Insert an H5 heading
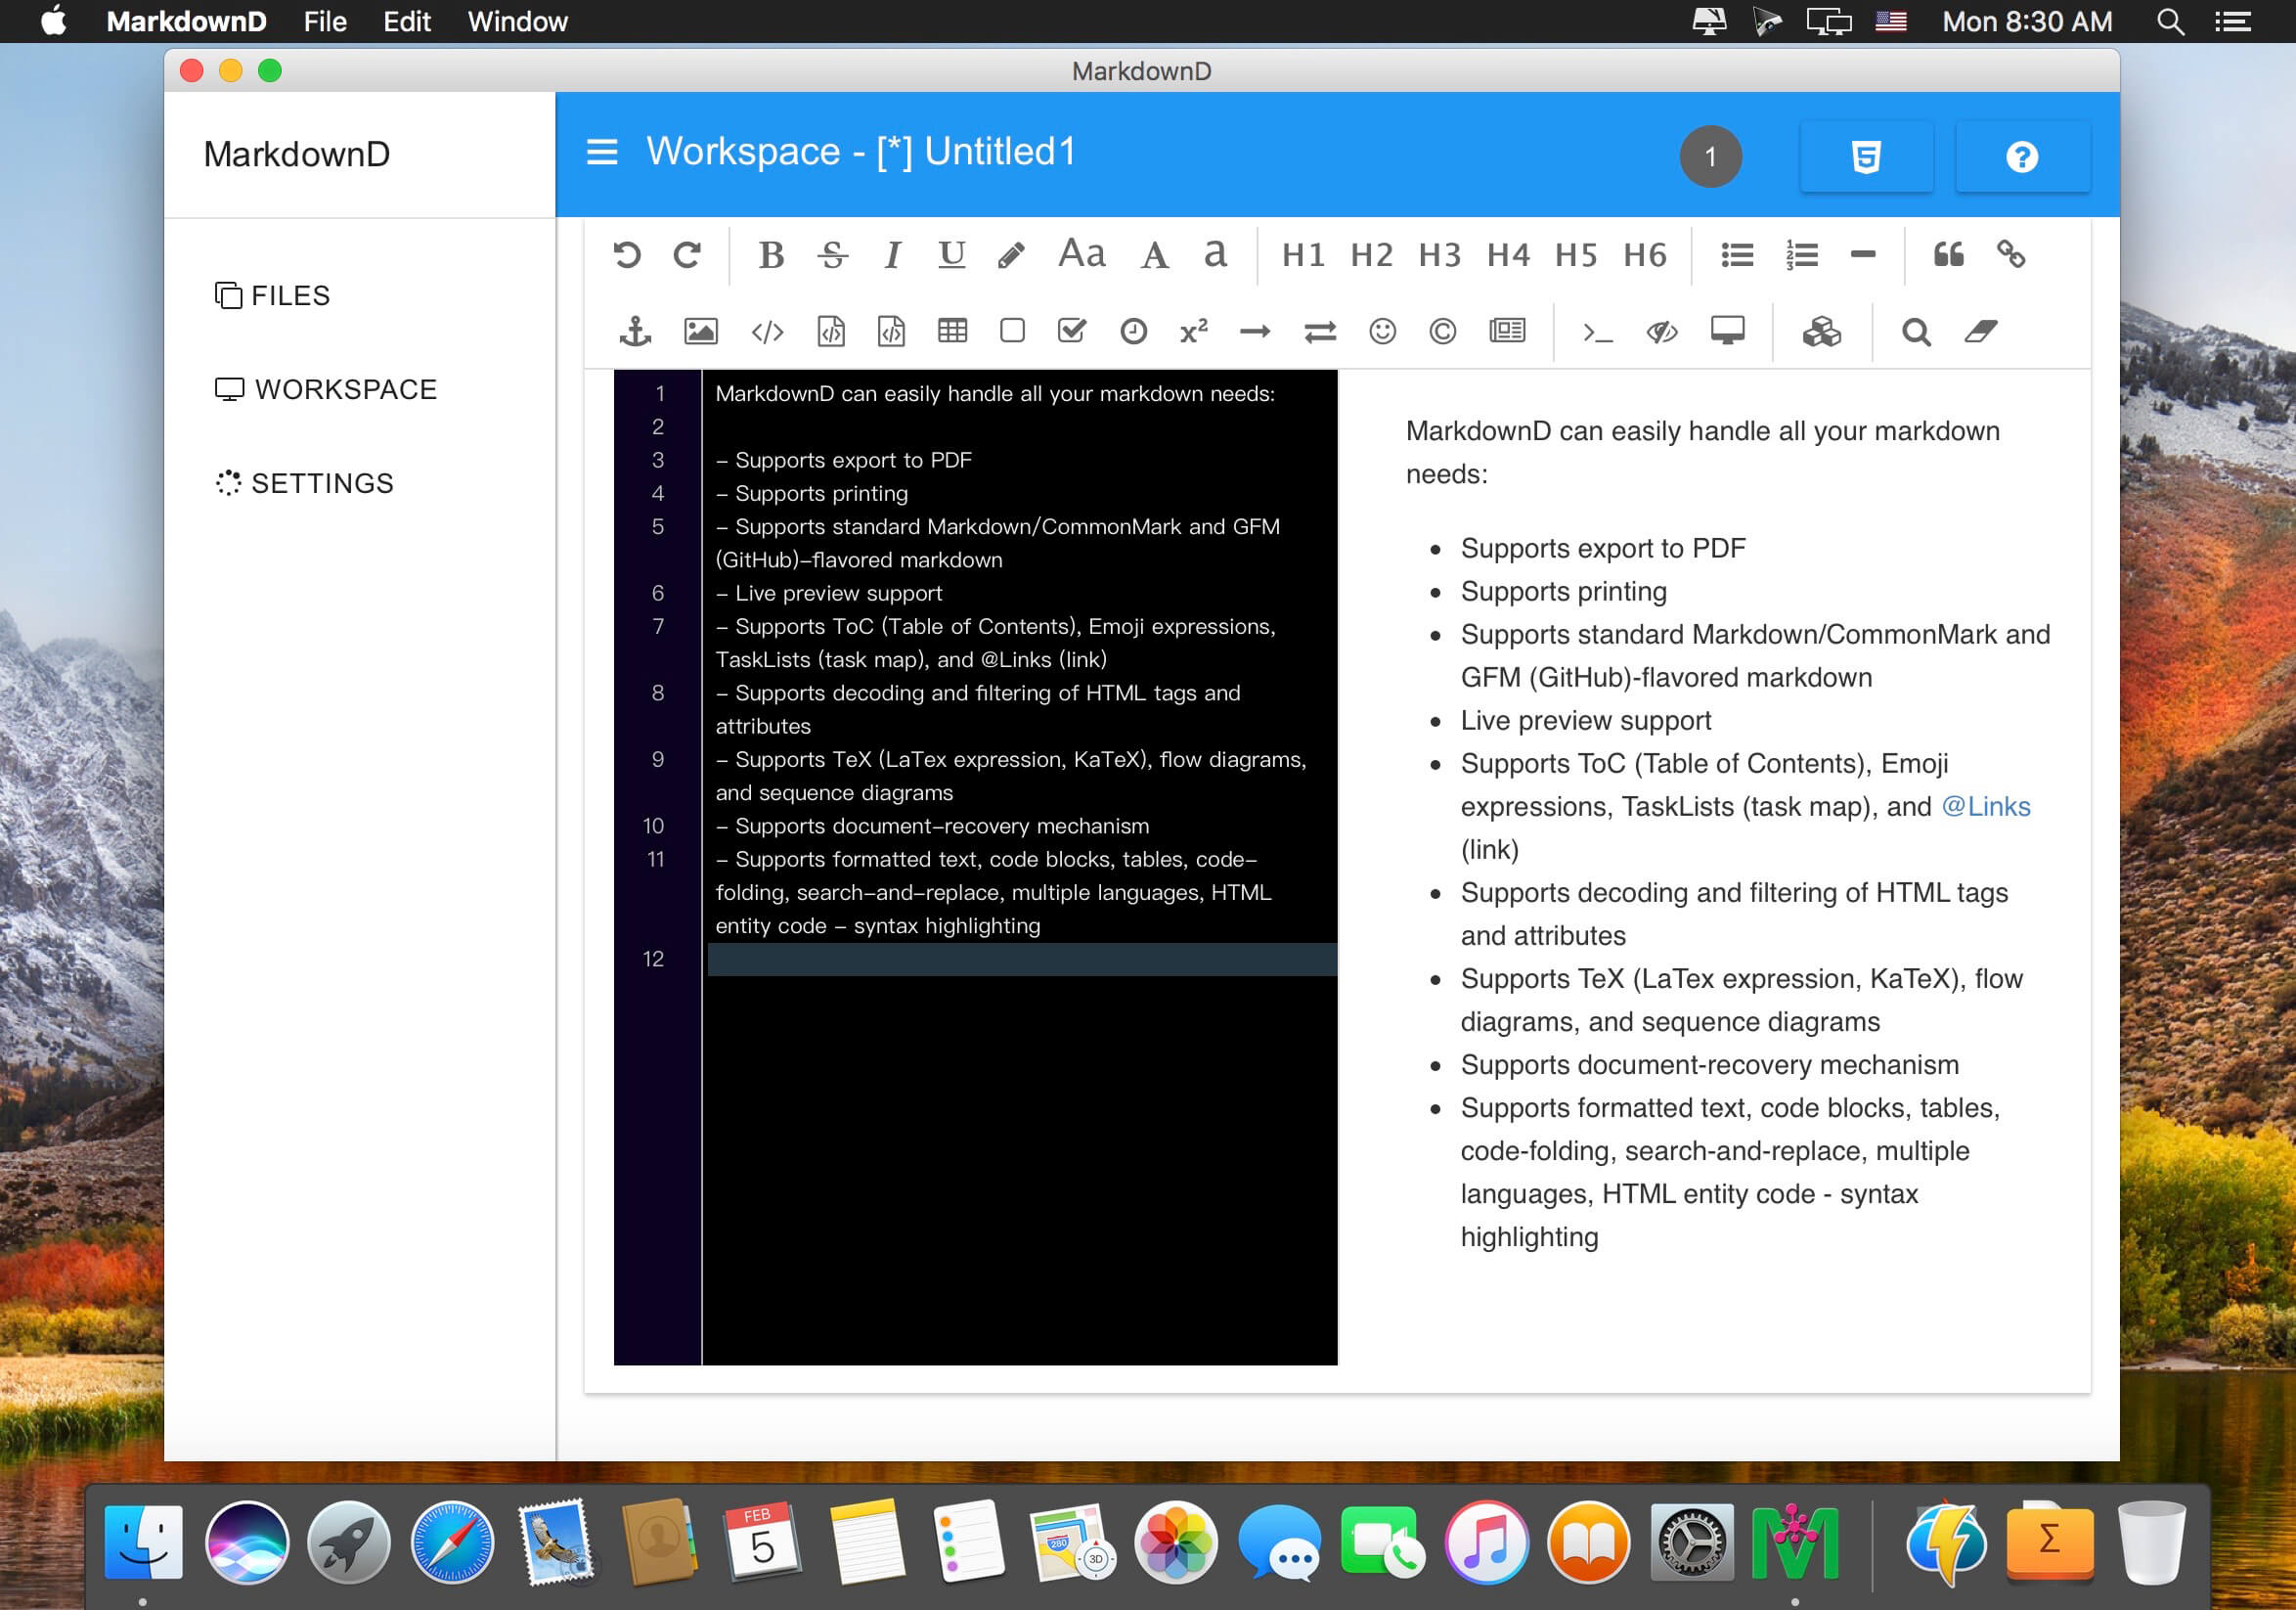Screen dimensions: 2296x1610 click(1576, 255)
